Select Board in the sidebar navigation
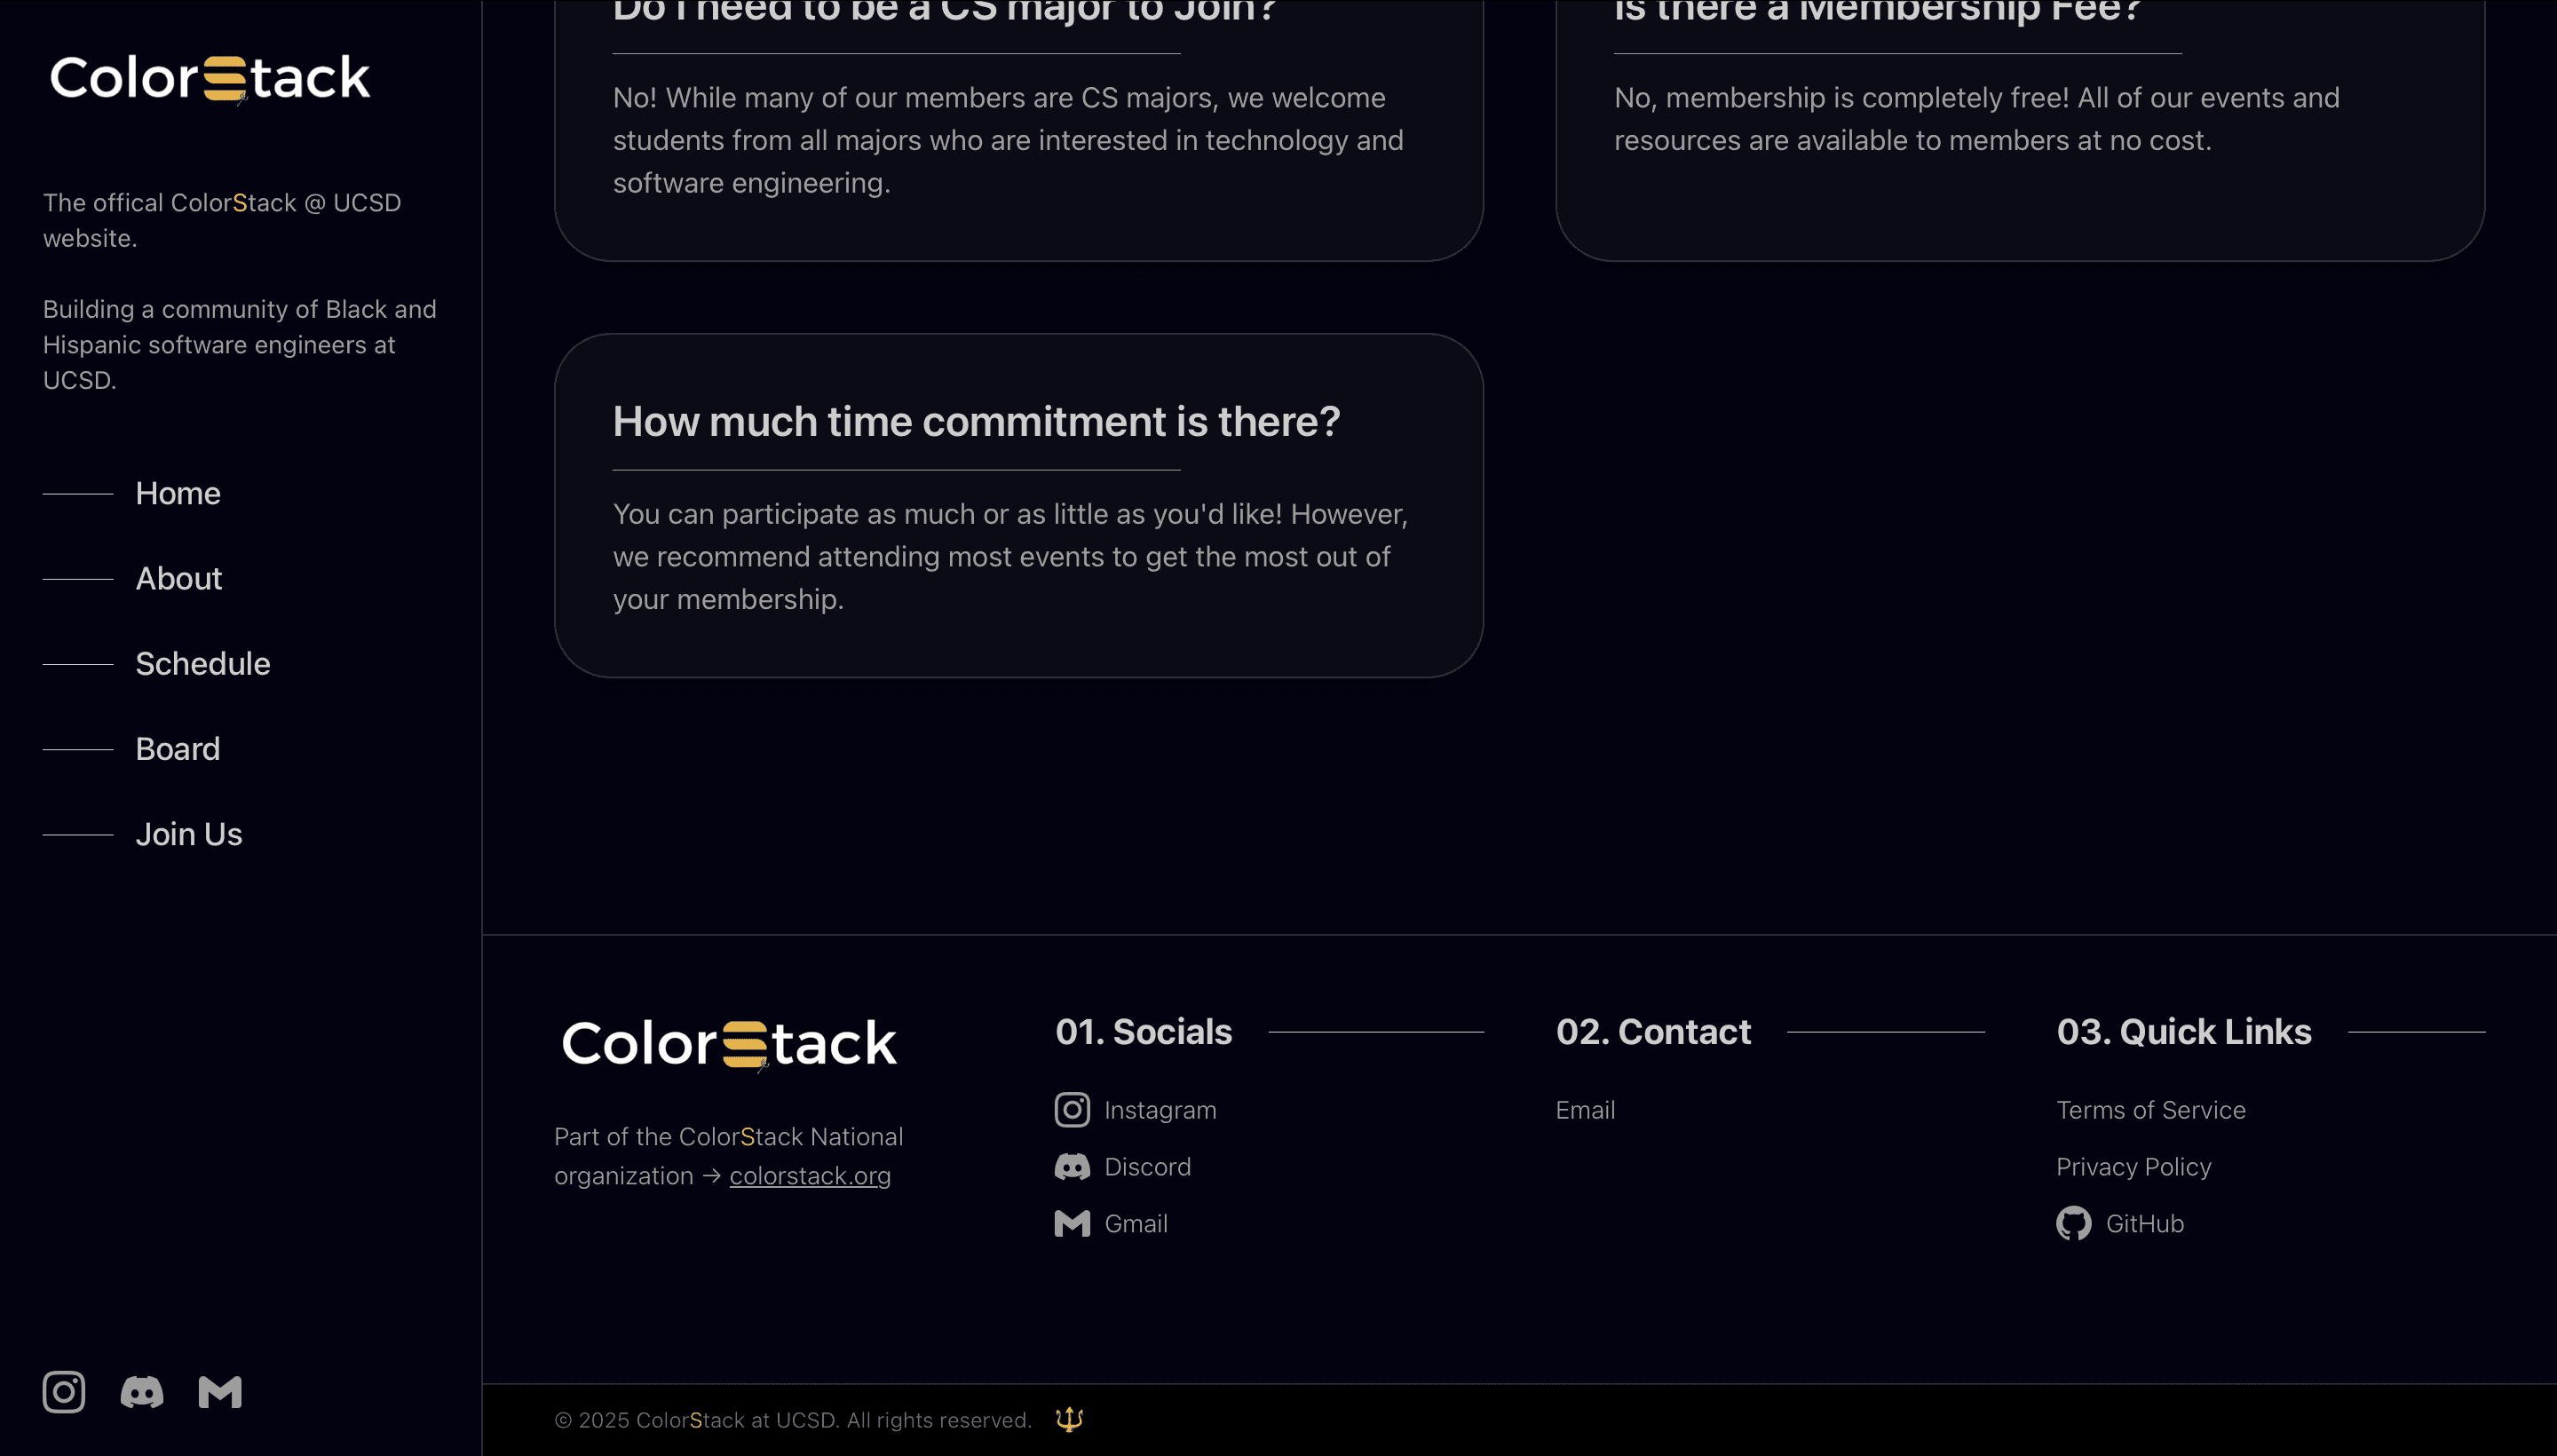 [178, 749]
